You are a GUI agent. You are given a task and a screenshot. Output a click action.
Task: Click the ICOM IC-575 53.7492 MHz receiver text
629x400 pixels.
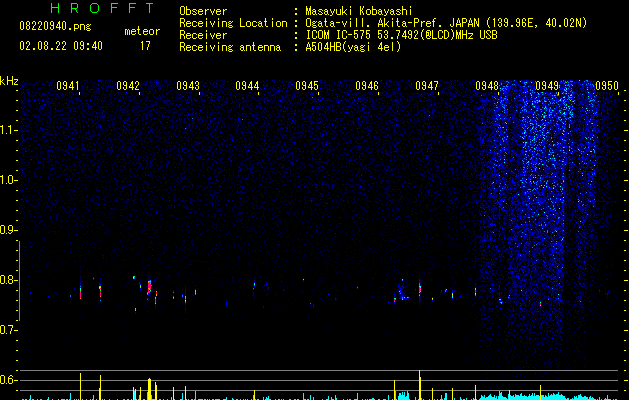pyautogui.click(x=402, y=35)
